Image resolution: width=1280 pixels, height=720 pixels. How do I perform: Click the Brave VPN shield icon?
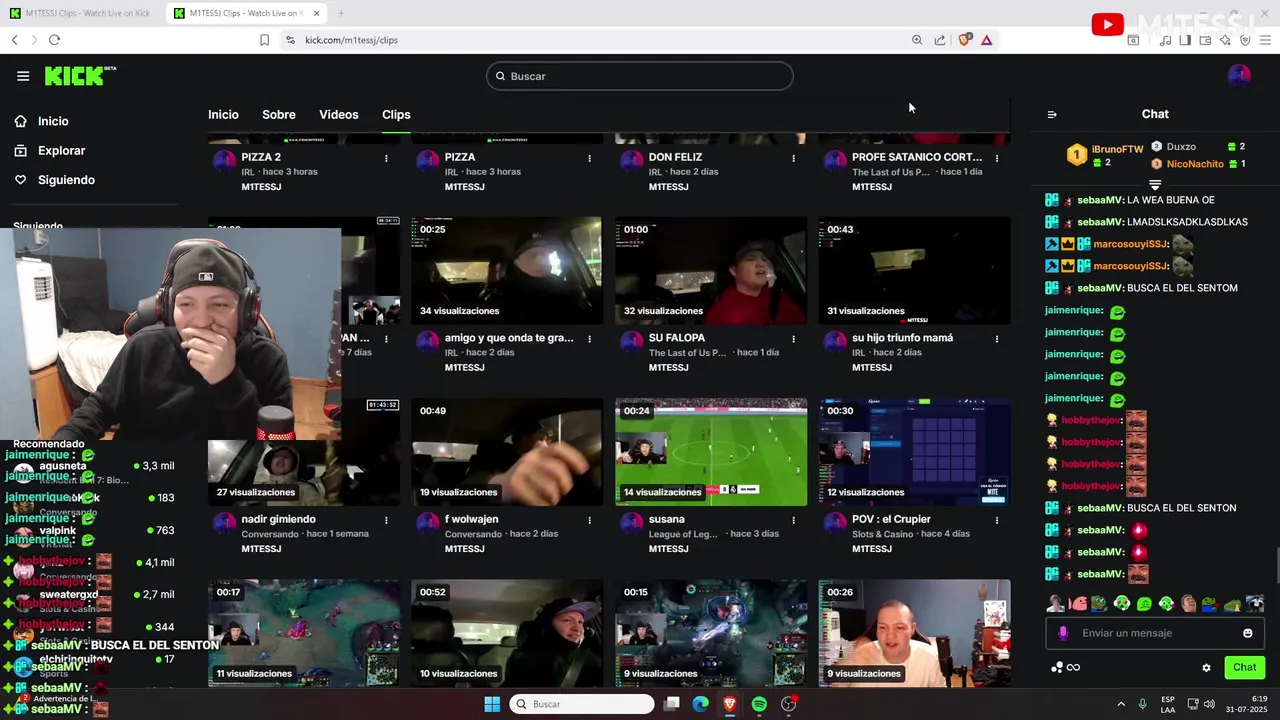click(1245, 40)
